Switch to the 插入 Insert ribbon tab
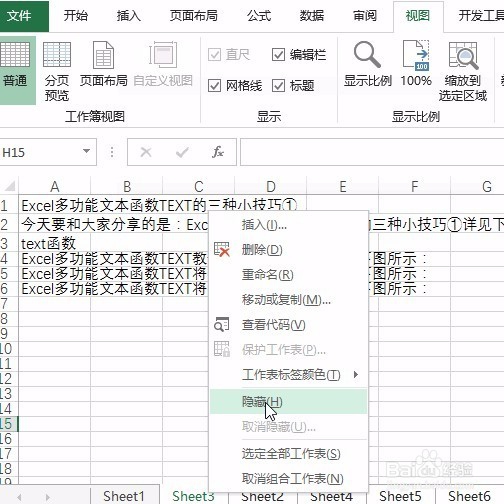 coord(129,16)
